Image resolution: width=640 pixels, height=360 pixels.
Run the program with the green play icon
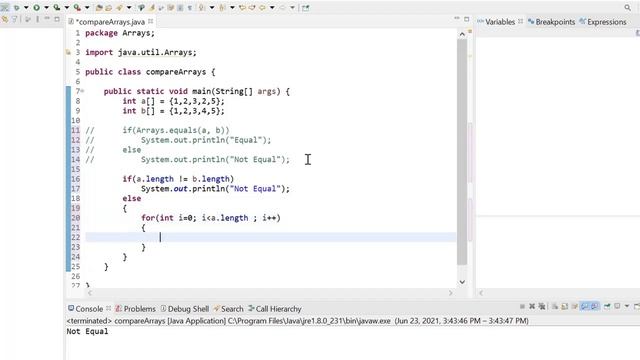36,8
